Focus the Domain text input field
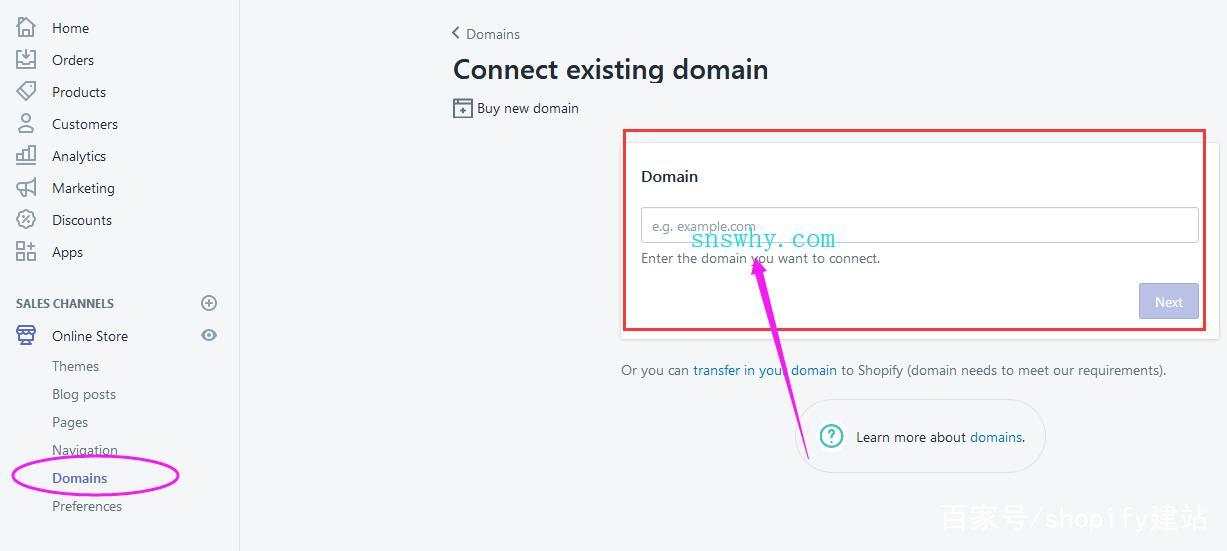1227x551 pixels. (919, 225)
